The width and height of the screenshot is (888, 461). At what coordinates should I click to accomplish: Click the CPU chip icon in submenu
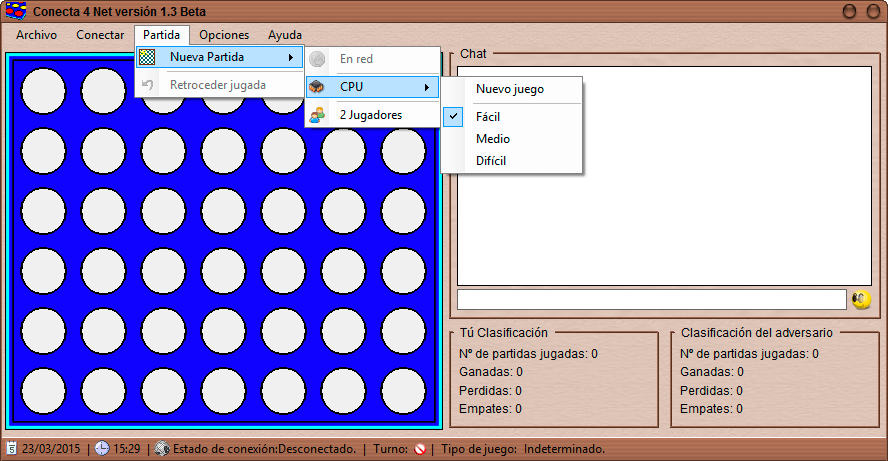pyautogui.click(x=317, y=87)
